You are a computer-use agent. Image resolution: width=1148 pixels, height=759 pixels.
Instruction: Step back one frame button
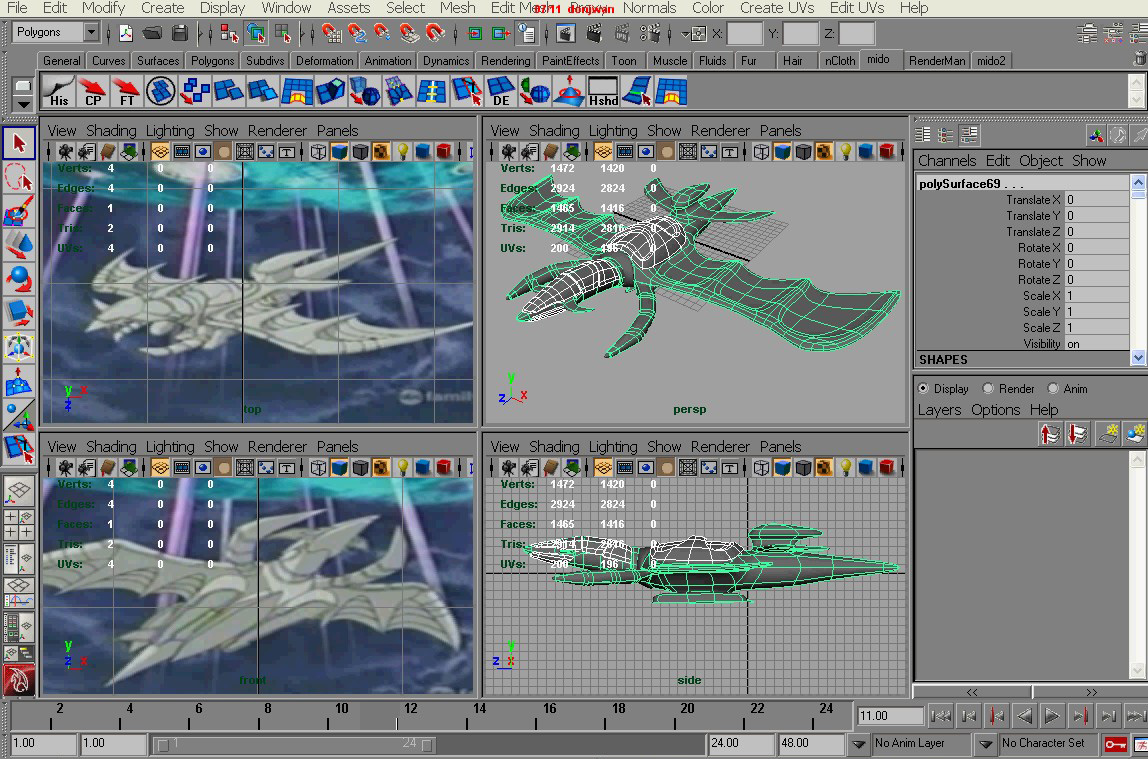click(969, 716)
